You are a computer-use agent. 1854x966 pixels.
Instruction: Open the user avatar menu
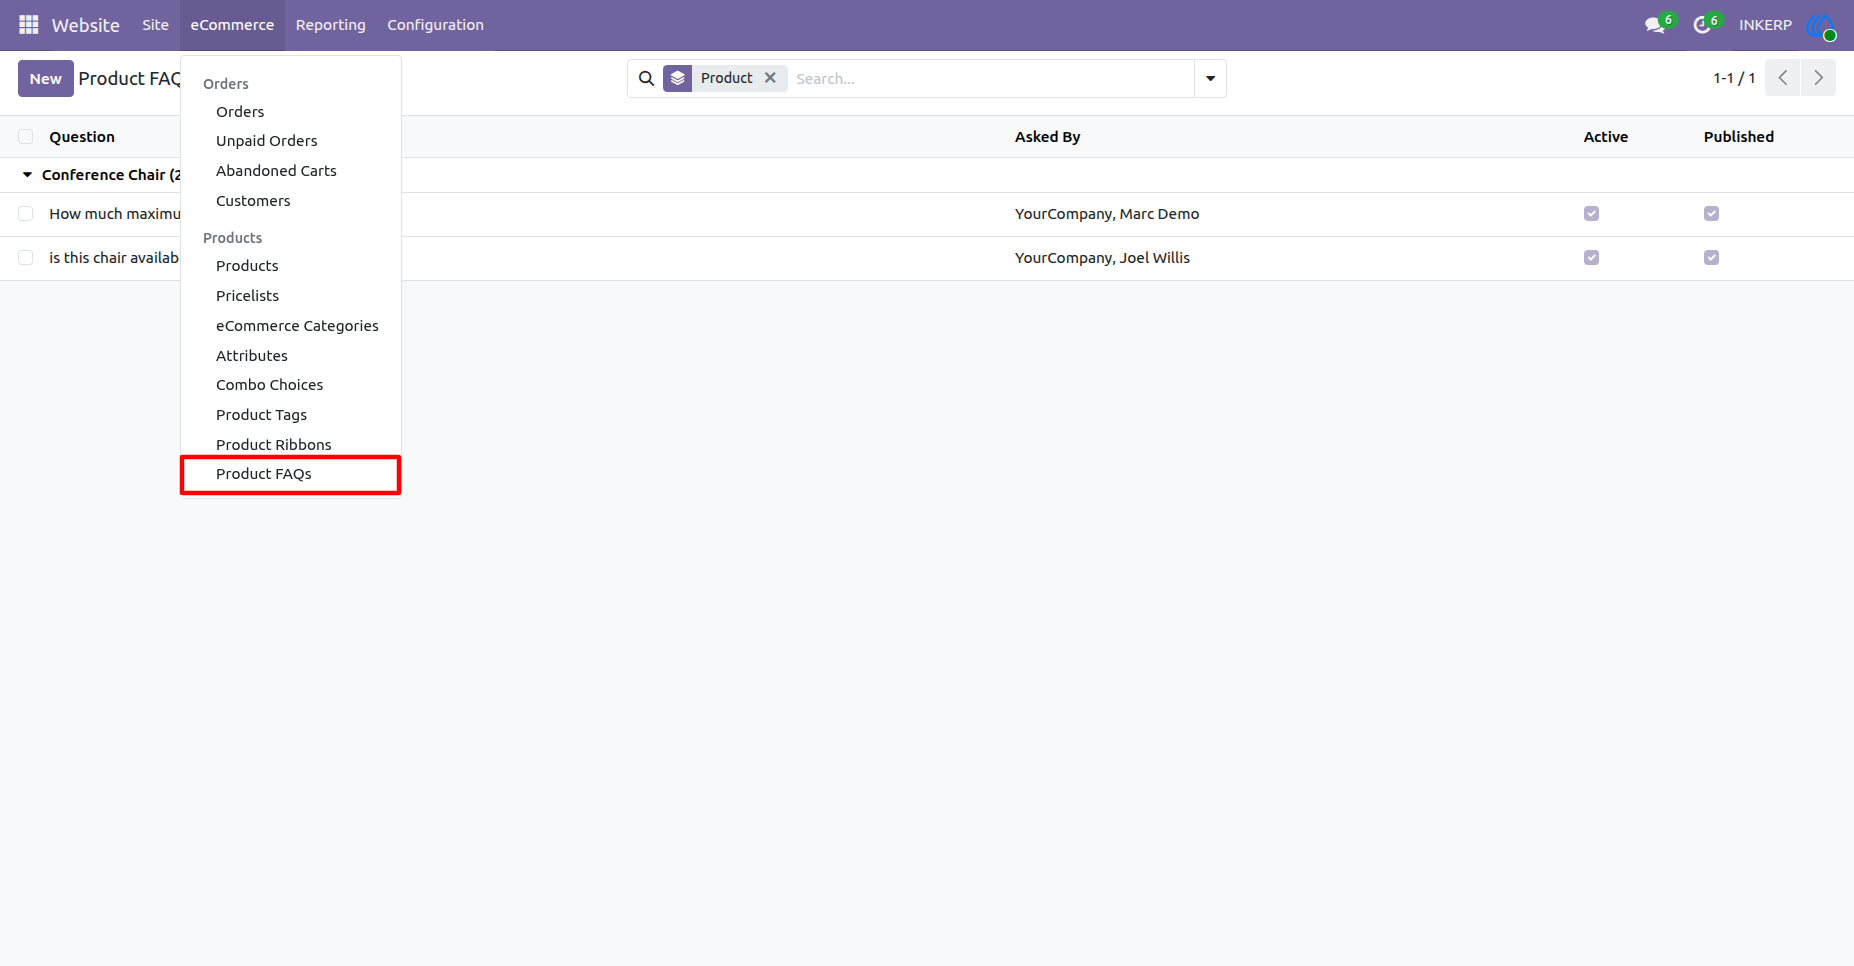[1821, 26]
